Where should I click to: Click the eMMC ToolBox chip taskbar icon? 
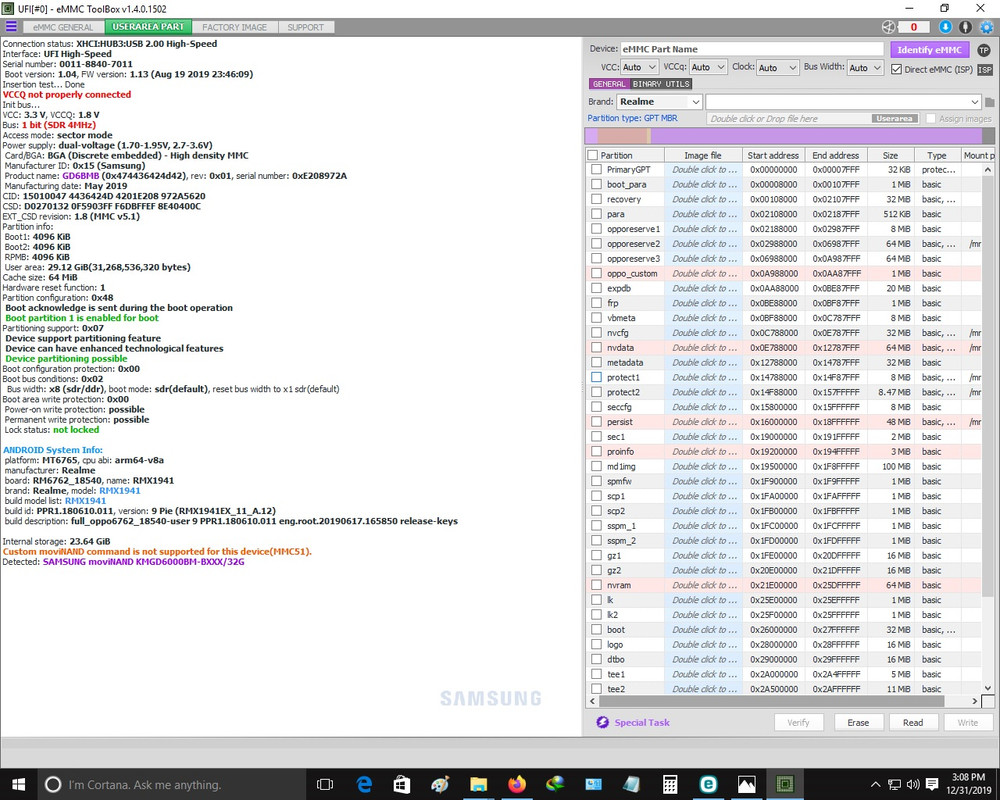[x=784, y=784]
